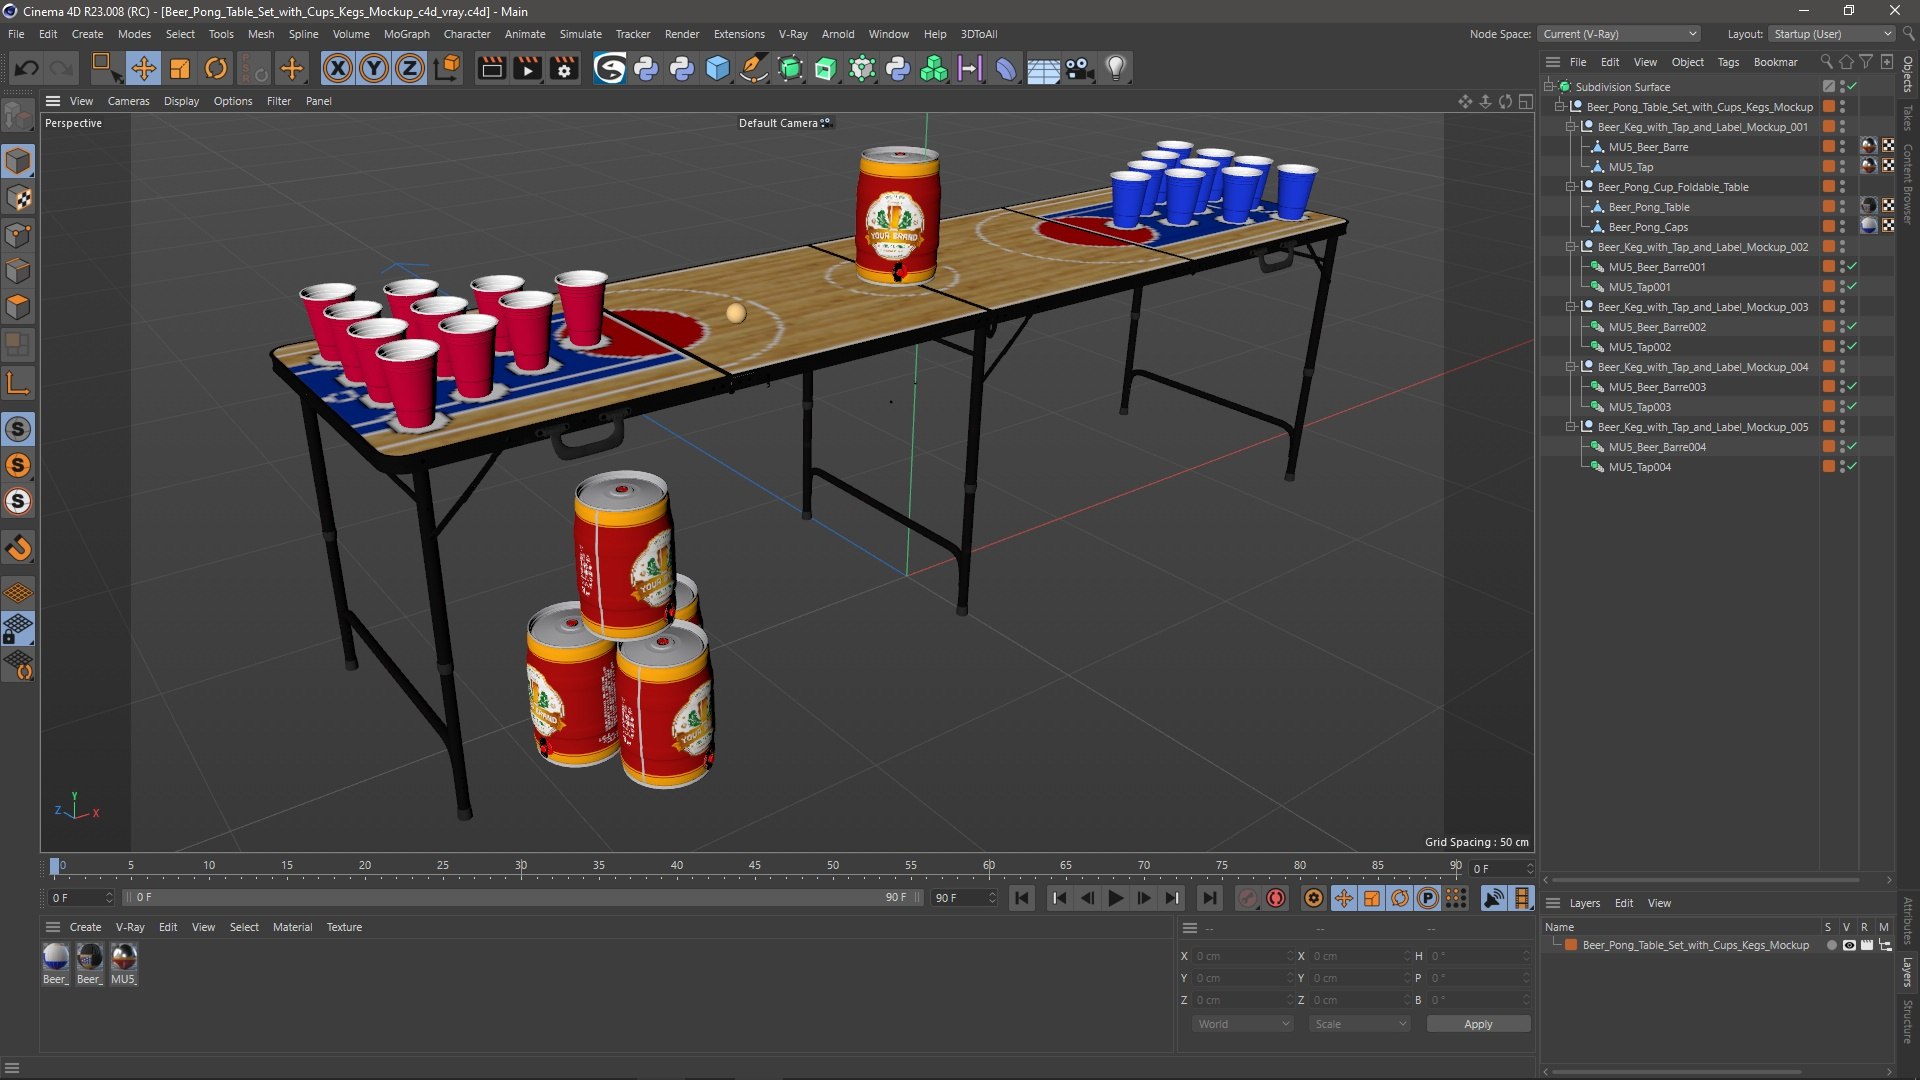Click the Enable Axis icon
Viewport: 1920px width, 1080px height.
[19, 382]
